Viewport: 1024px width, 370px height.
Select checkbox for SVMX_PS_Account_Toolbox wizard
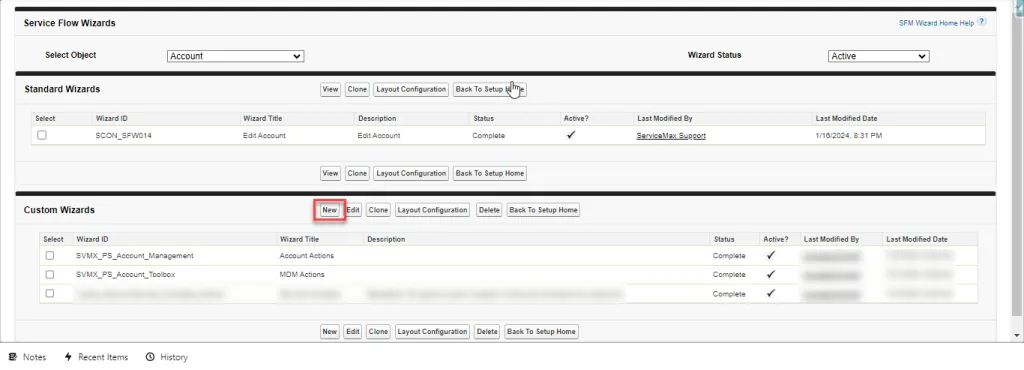tap(50, 275)
